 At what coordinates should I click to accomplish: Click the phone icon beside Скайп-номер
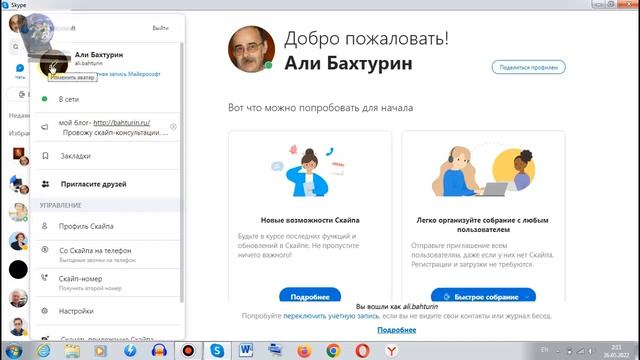pos(44,278)
